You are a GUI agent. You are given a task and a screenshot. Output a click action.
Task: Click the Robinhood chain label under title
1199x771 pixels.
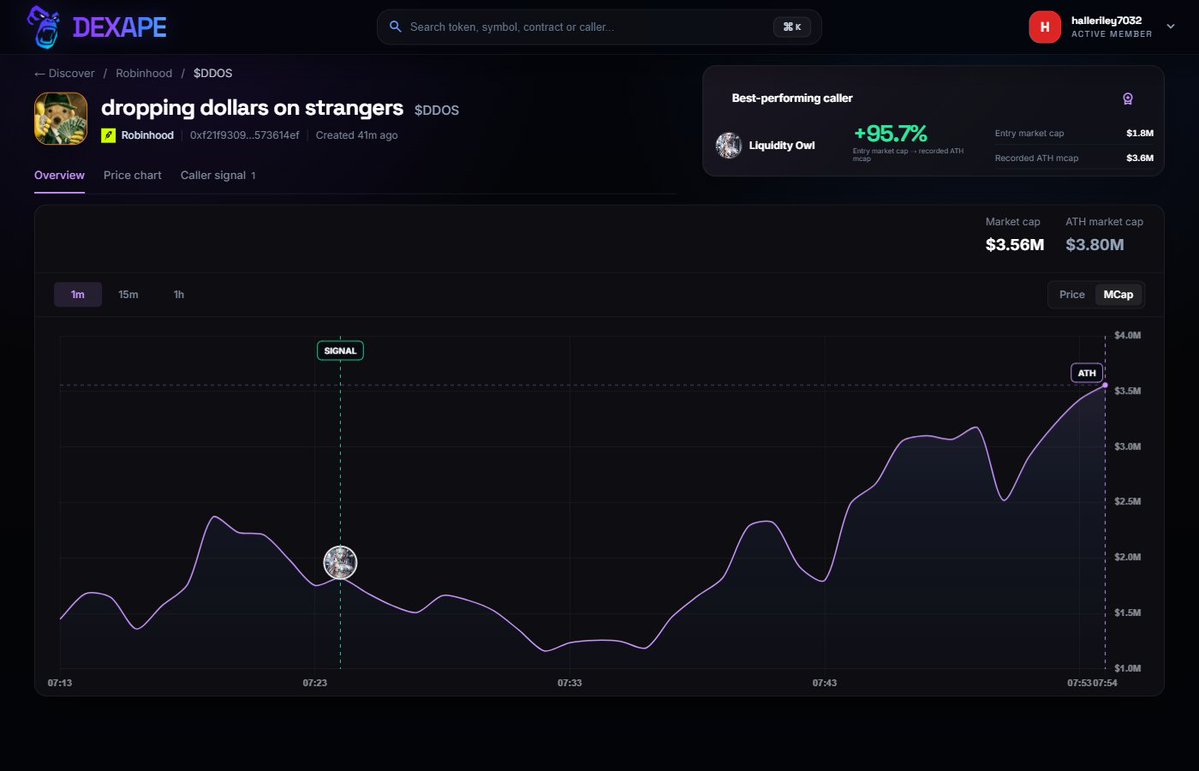click(x=147, y=135)
